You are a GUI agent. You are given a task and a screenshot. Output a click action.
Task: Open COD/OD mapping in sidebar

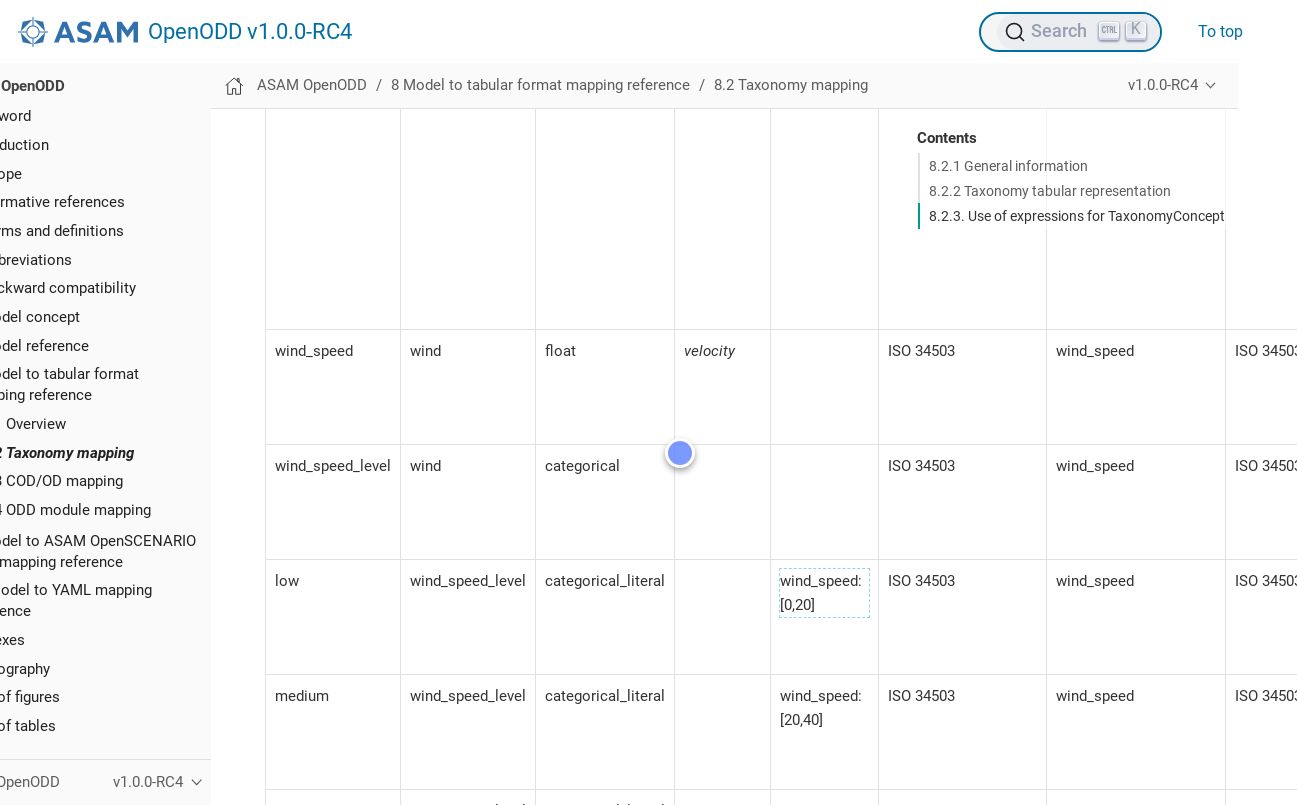click(64, 481)
